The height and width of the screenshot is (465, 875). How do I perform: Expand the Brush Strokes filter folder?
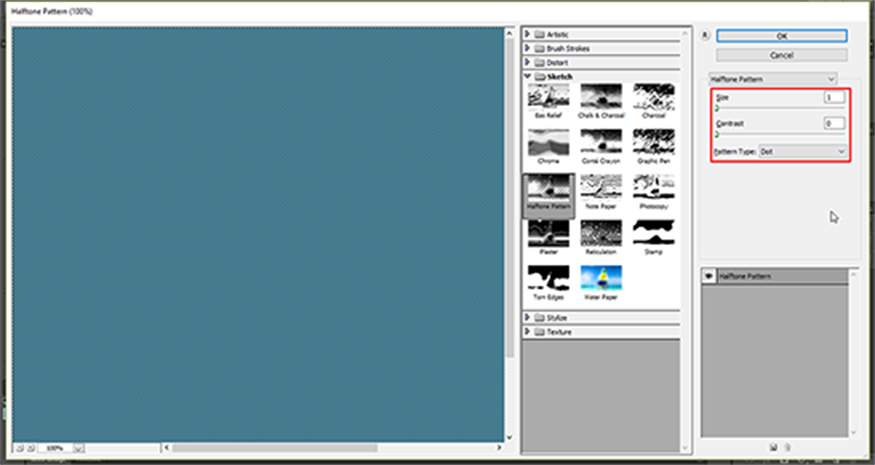coord(527,48)
